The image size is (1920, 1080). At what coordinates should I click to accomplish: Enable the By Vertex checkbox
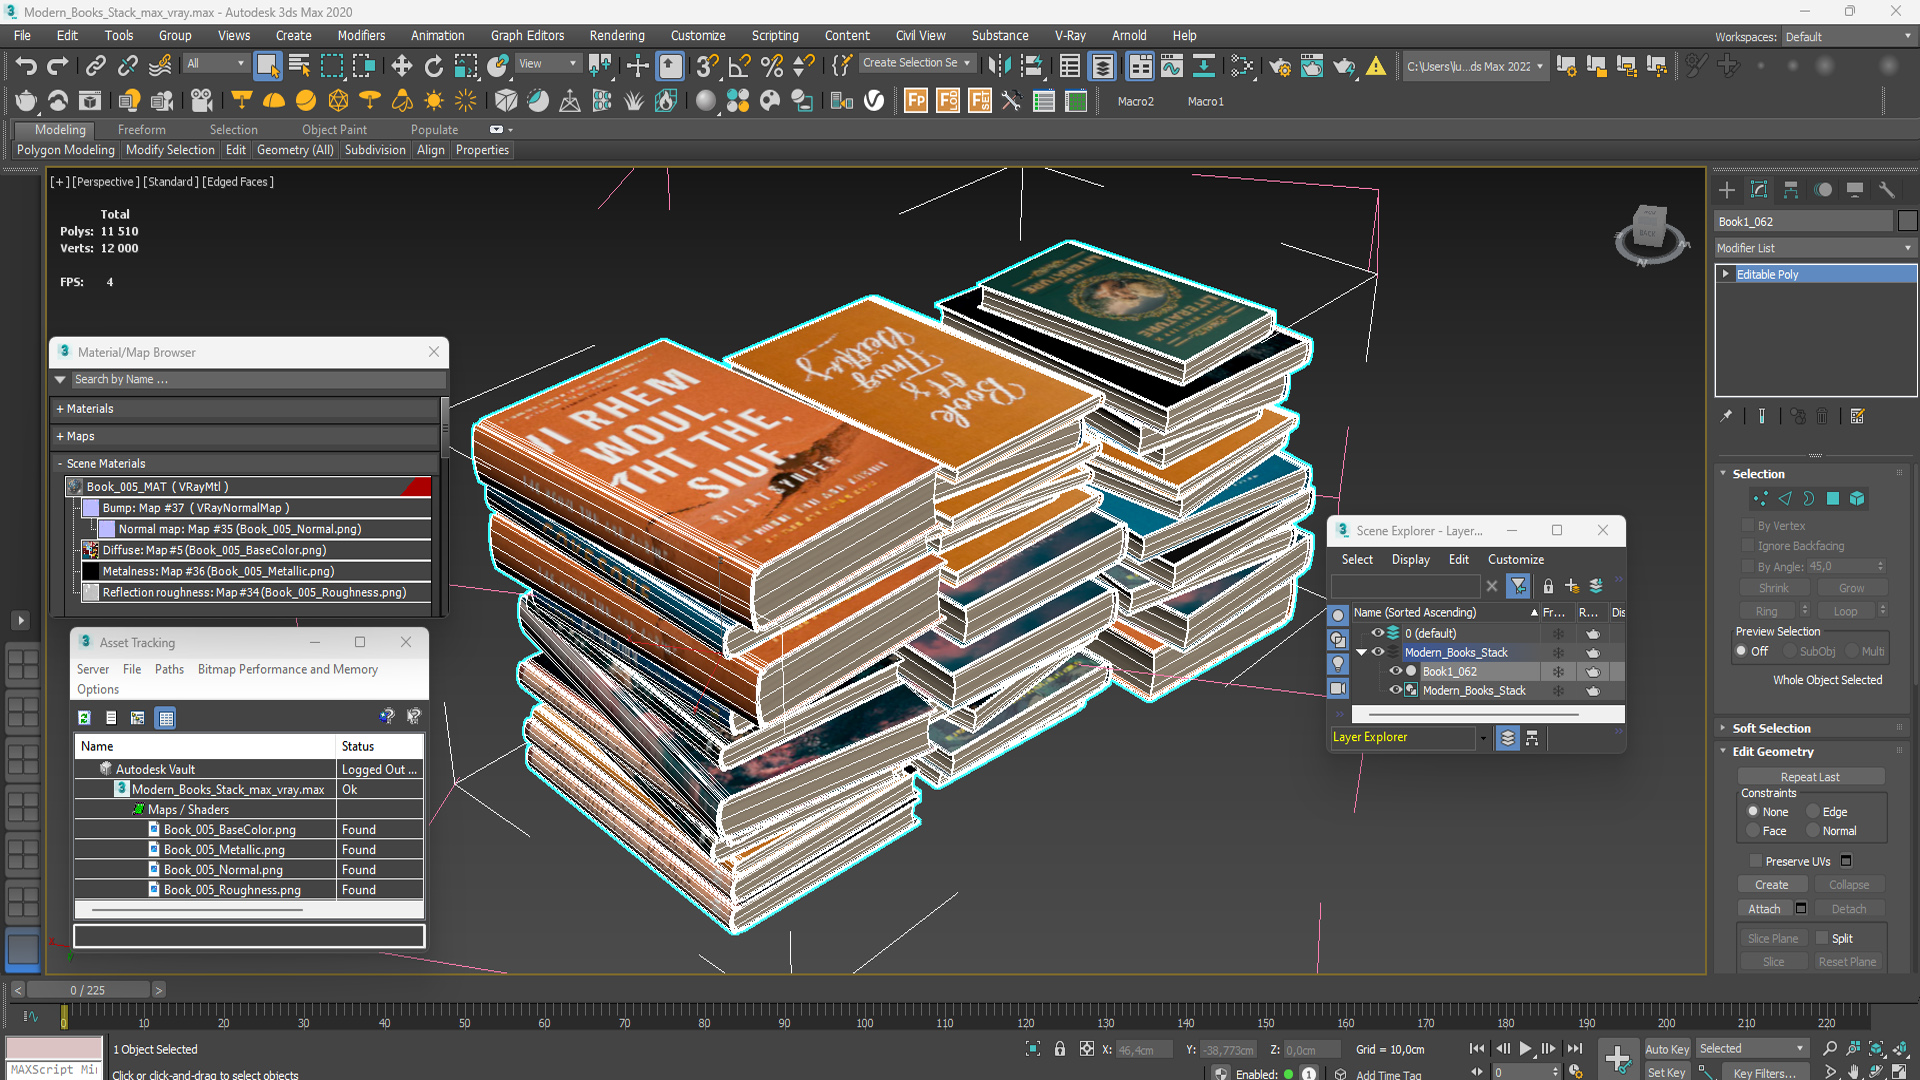coord(1749,525)
